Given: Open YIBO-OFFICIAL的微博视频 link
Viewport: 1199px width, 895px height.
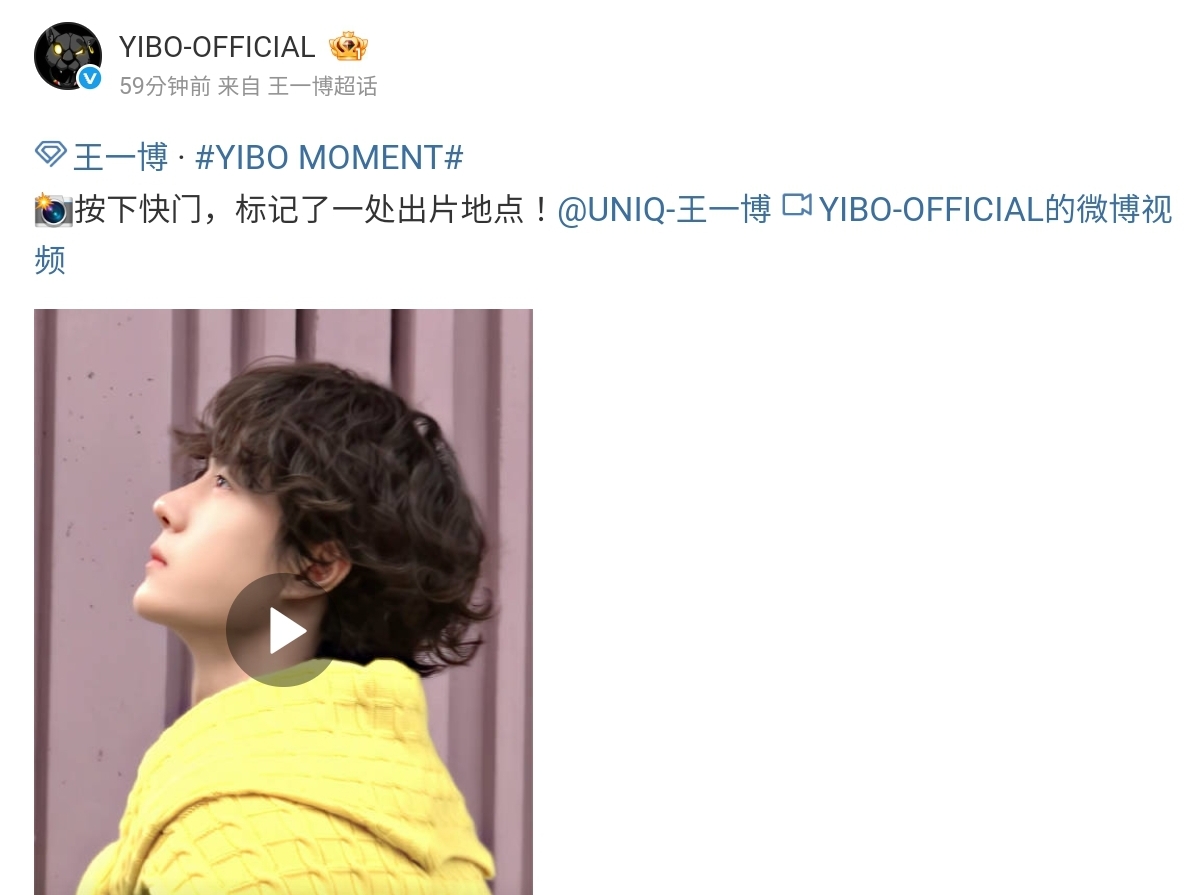Looking at the screenshot, I should pyautogui.click(x=995, y=209).
